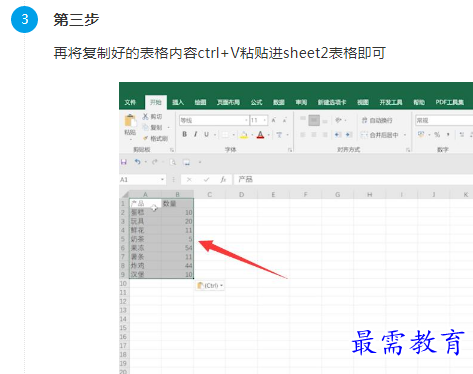Apply comma style number format
Screen dimensions: 473x374
[448, 134]
